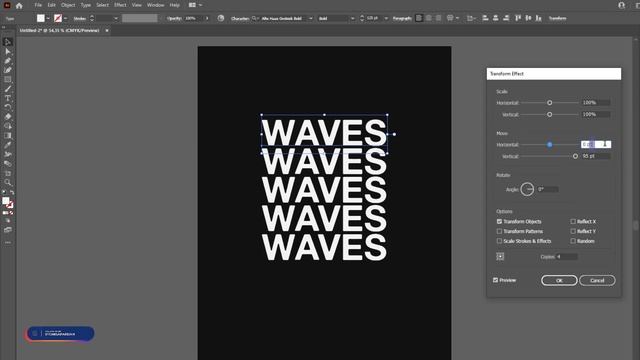Align paragraph right in the control bar
The image size is (640, 360).
[439, 18]
